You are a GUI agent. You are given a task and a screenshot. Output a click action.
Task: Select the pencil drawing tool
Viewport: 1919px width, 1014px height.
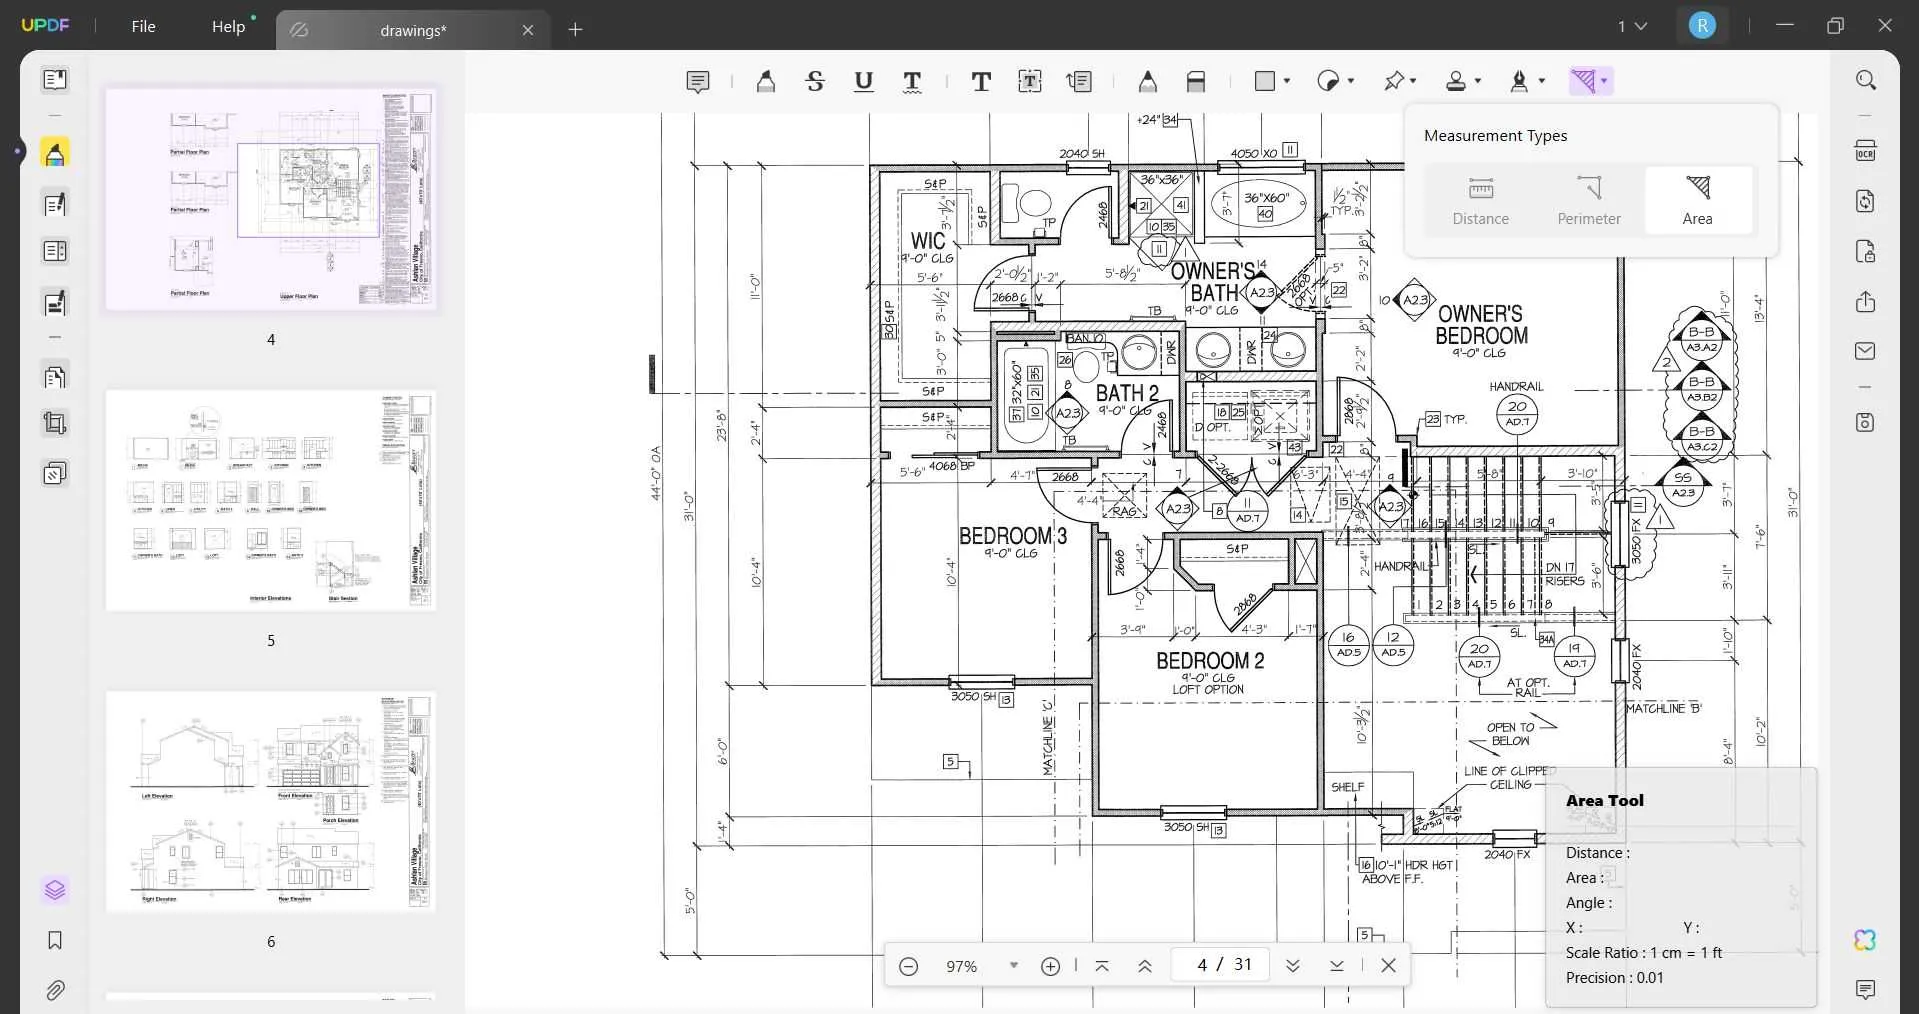[1148, 82]
